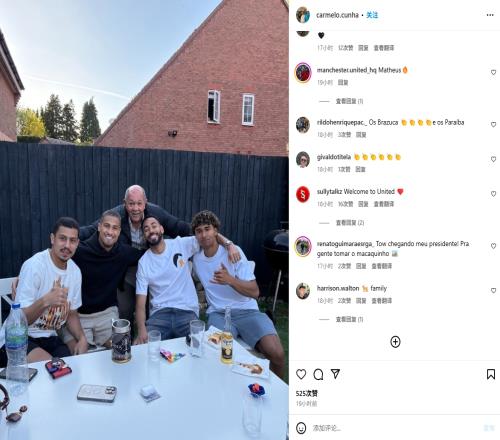Viewport: 500px width, 440px height.
Task: Save post with the bookmark icon
Action: 491,374
